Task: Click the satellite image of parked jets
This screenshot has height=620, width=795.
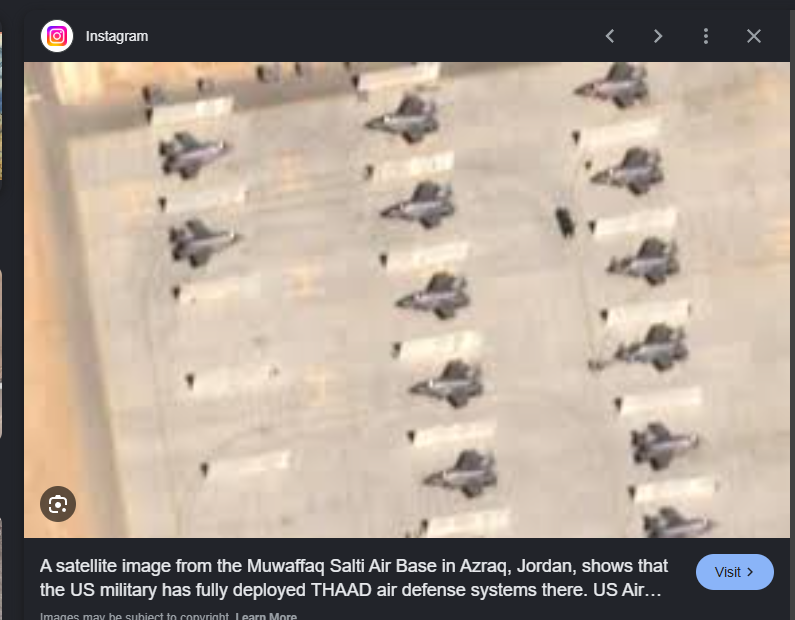Action: tap(407, 300)
